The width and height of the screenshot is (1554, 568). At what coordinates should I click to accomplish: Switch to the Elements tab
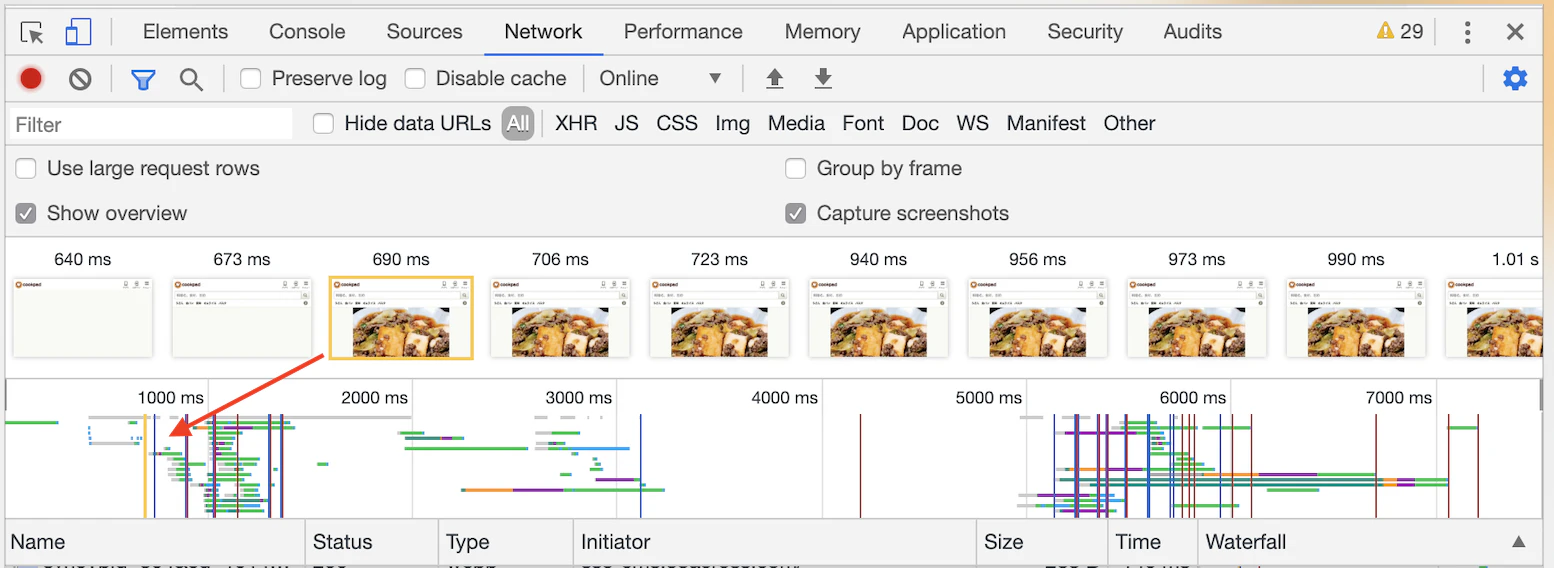185,32
